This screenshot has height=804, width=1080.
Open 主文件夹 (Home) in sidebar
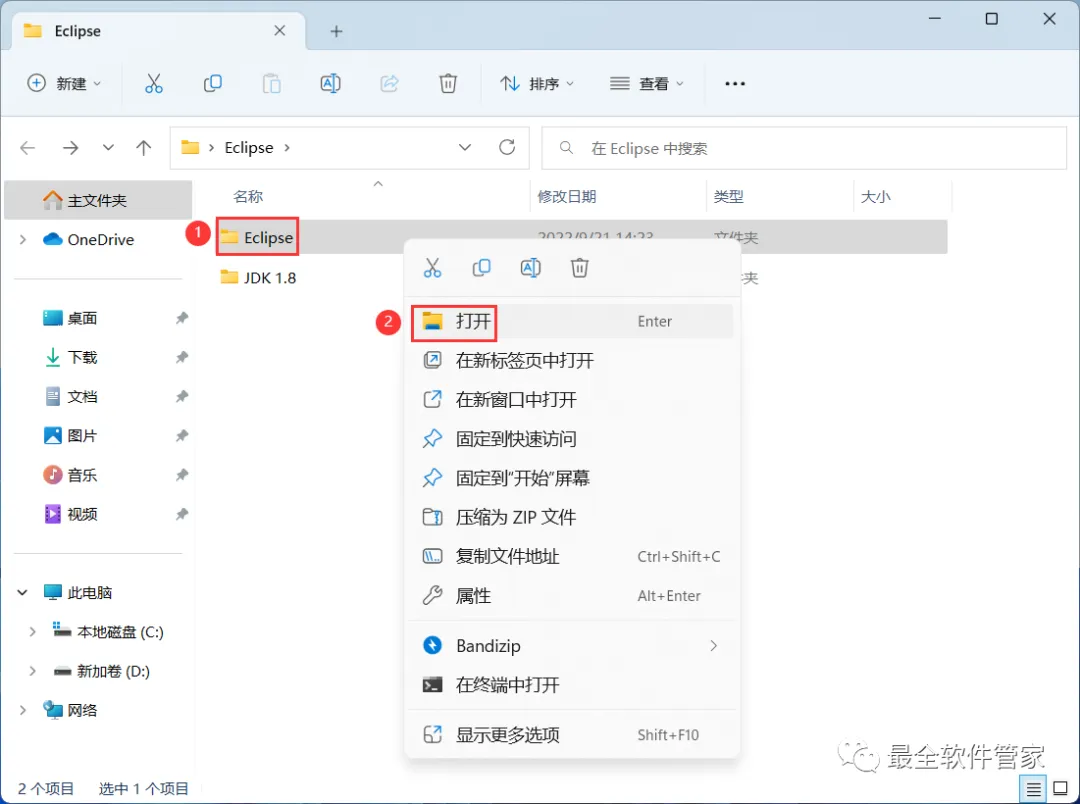tap(98, 200)
